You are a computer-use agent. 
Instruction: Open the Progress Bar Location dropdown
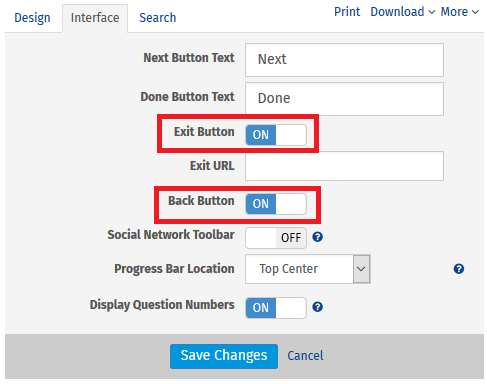point(308,269)
